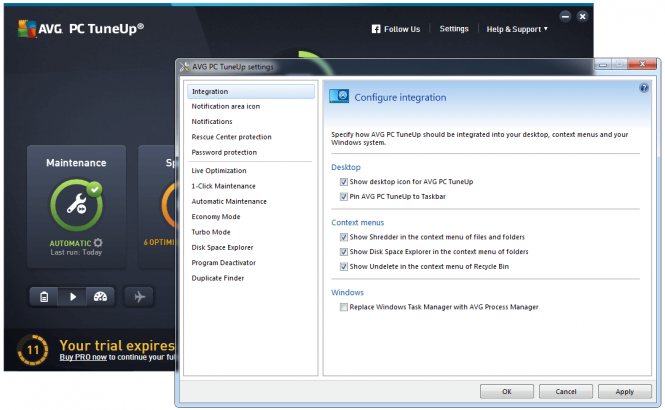This screenshot has height=410, width=665.
Task: Click the Desktop section heading
Action: click(x=346, y=167)
